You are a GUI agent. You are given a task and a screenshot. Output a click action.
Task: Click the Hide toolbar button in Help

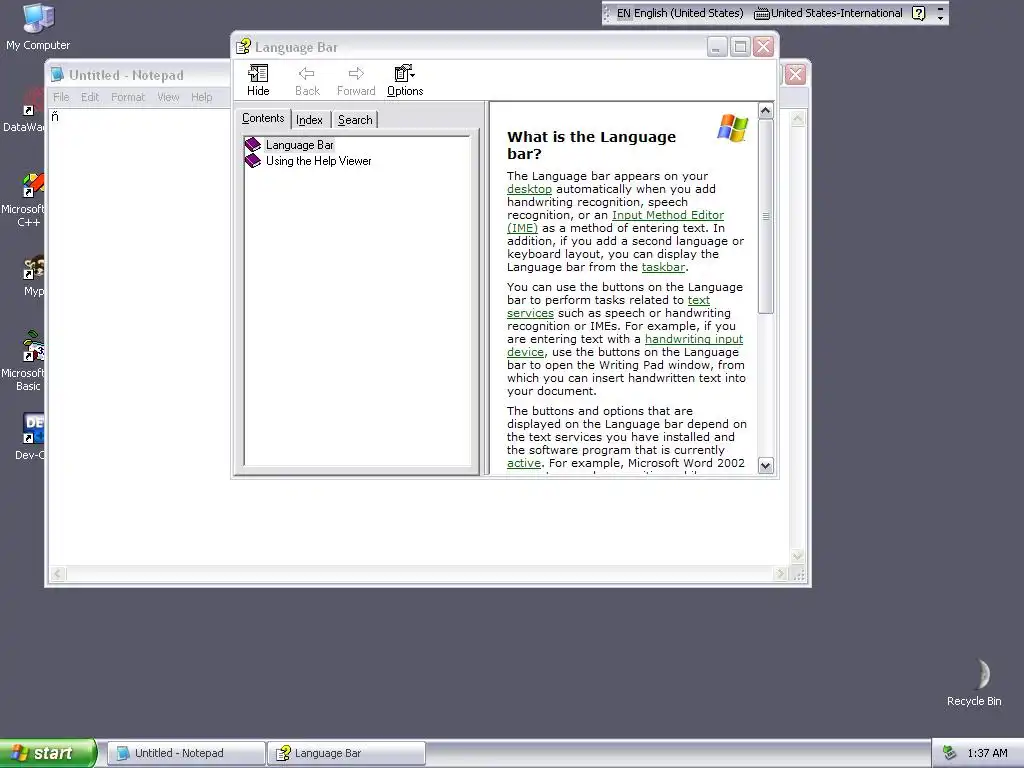click(x=258, y=81)
